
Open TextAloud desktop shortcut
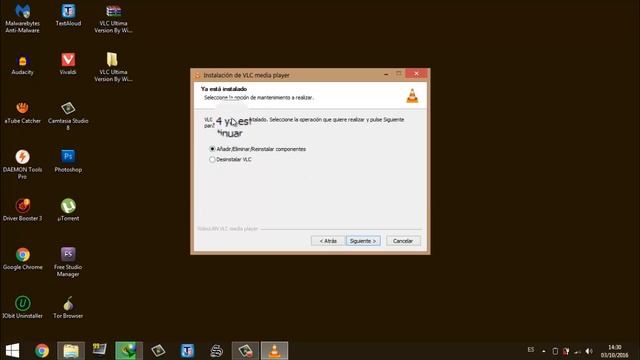point(68,15)
